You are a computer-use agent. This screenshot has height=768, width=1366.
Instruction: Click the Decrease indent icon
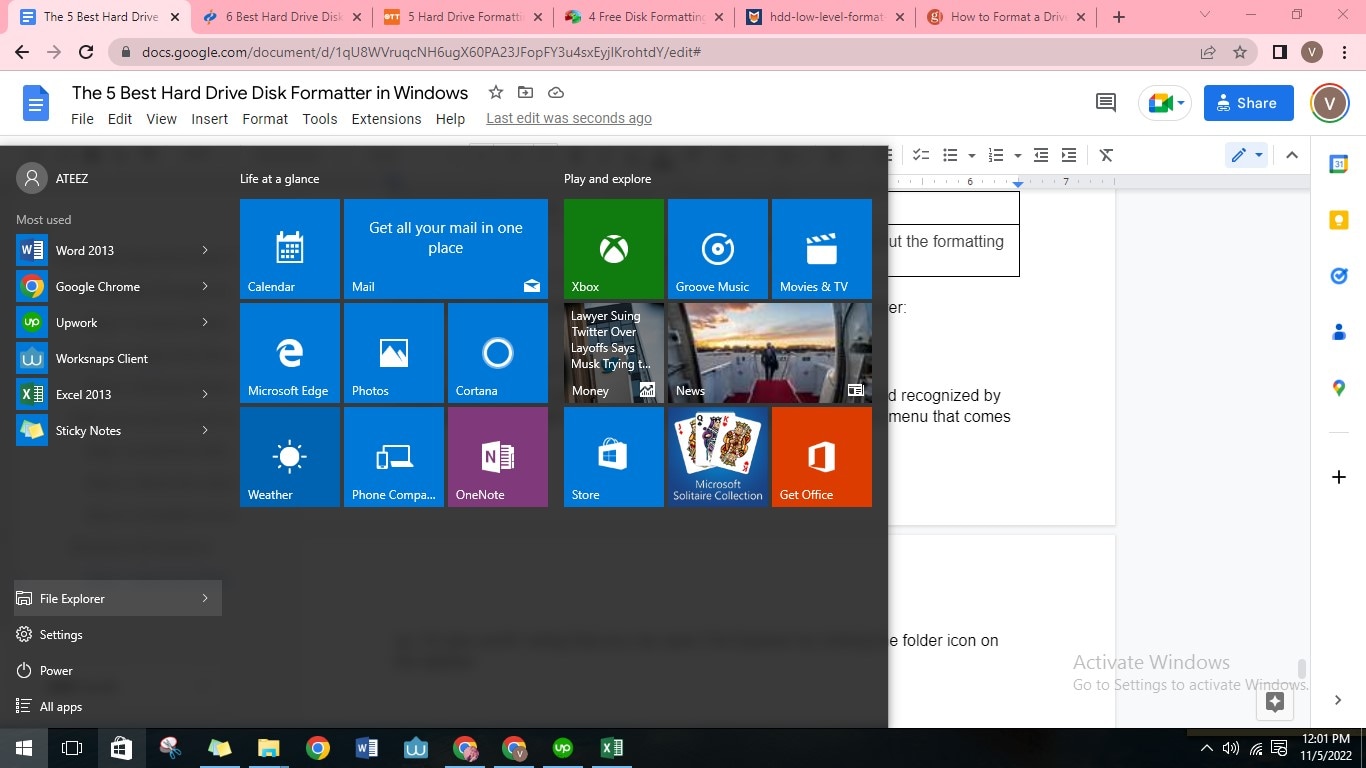point(1041,155)
